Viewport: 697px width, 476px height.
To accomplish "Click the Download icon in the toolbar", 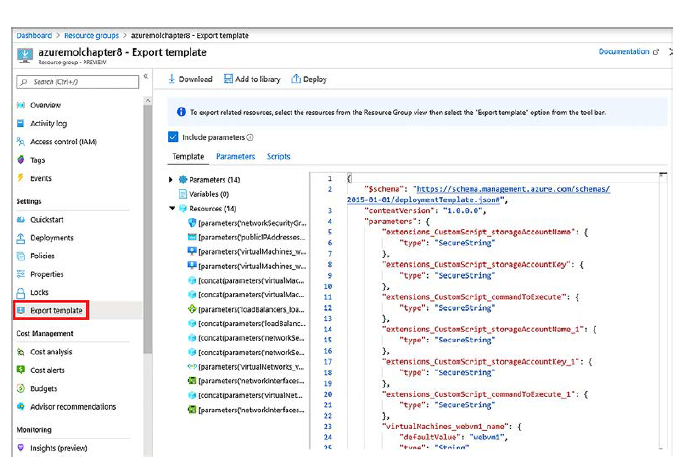I will pyautogui.click(x=171, y=79).
